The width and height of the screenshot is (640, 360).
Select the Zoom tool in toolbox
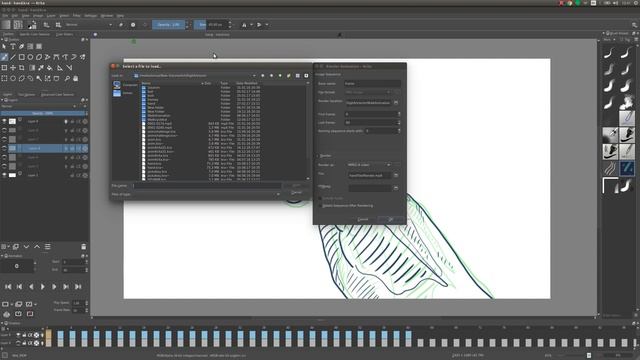pos(67,78)
